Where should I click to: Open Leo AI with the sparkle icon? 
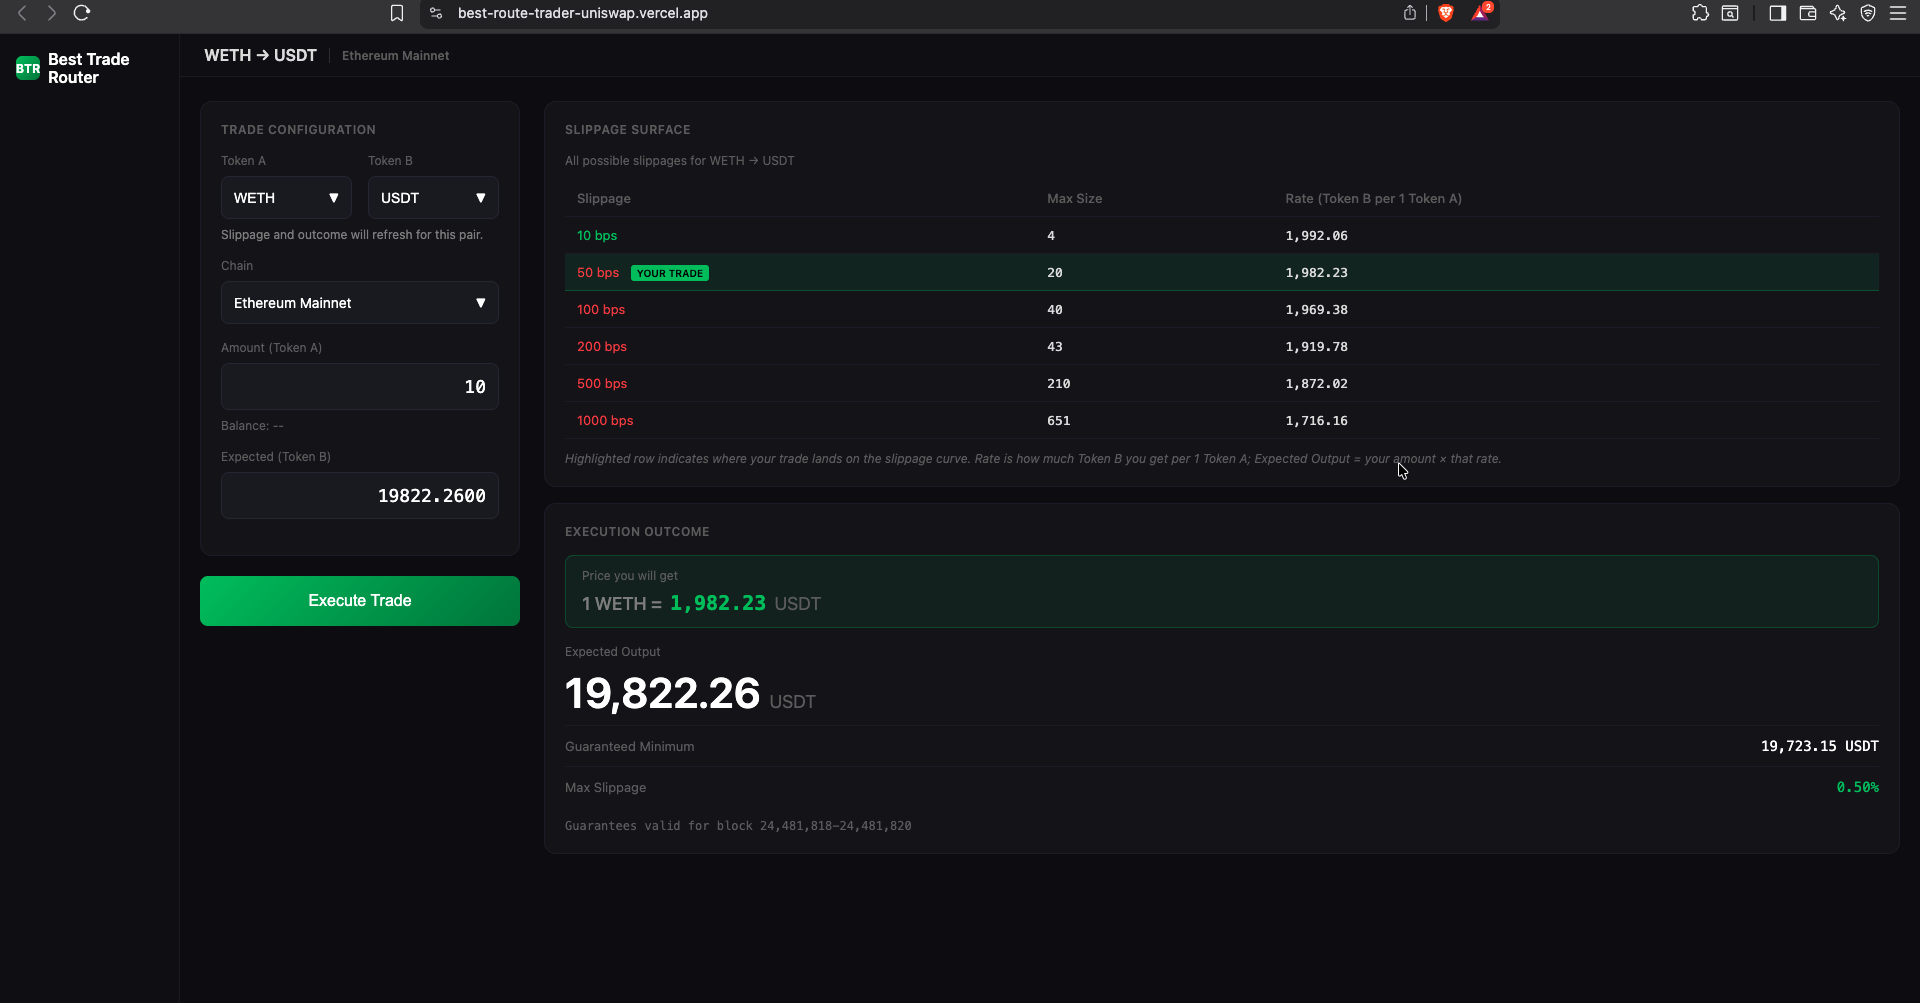coord(1838,13)
